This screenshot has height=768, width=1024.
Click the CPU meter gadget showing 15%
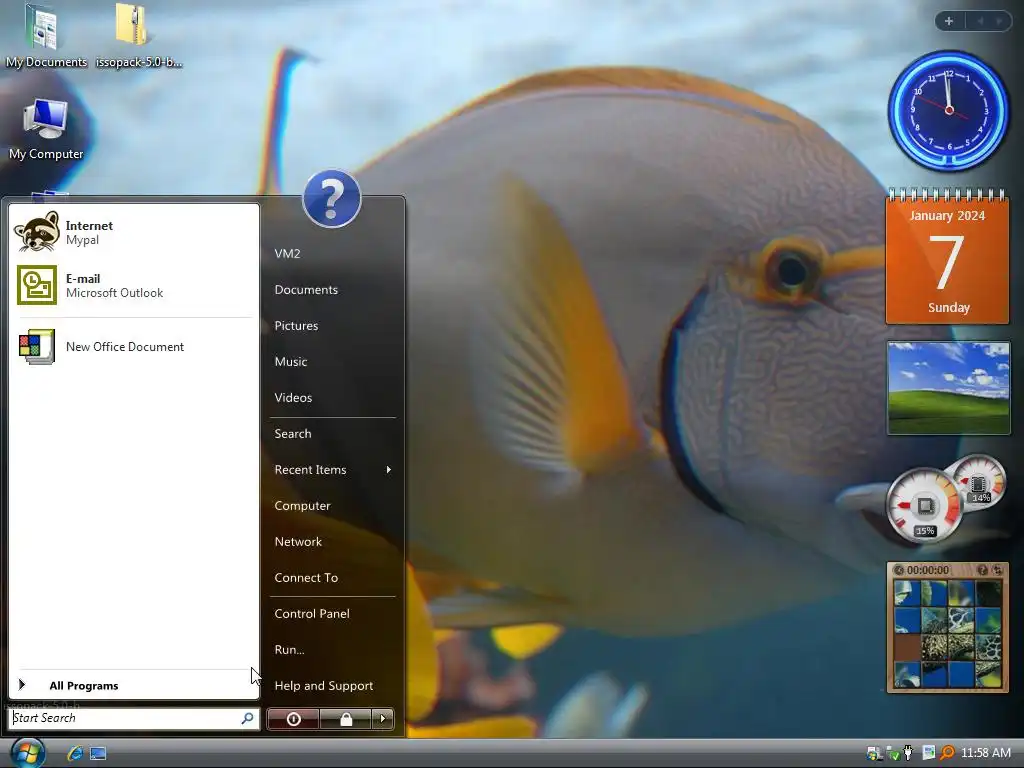click(924, 506)
